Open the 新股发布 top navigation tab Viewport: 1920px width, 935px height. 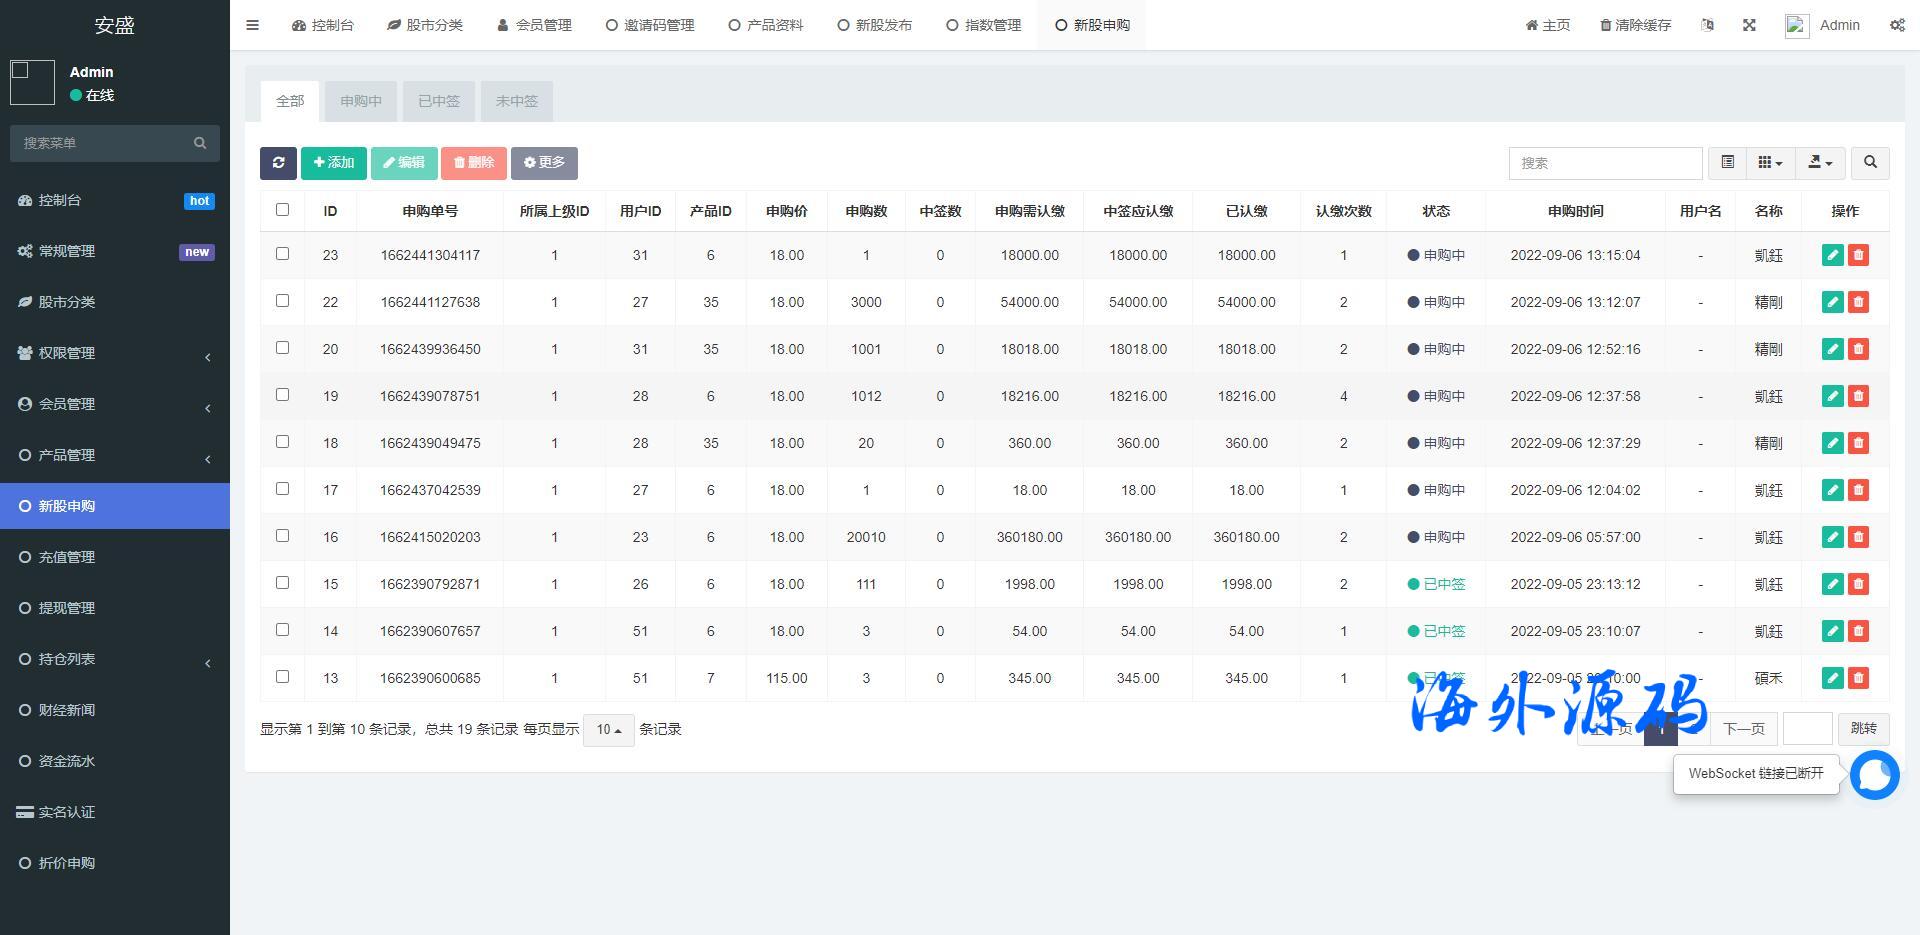pyautogui.click(x=874, y=25)
